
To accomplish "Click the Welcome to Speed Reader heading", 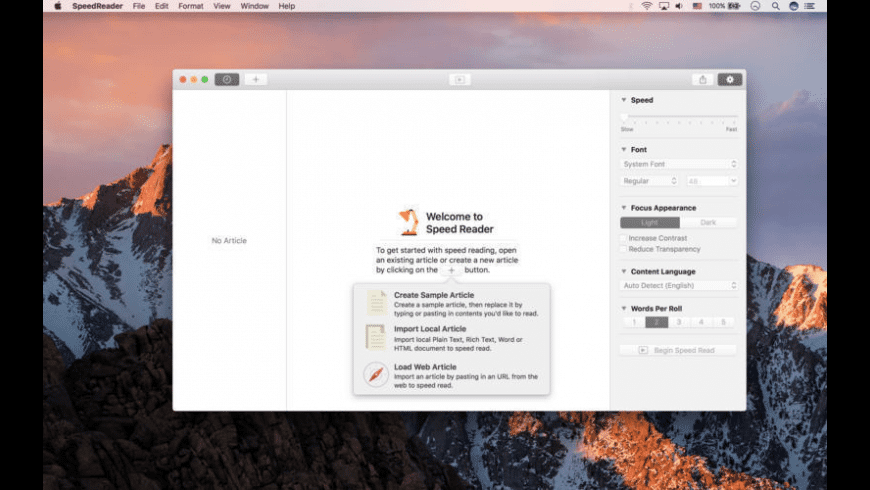I will (459, 223).
